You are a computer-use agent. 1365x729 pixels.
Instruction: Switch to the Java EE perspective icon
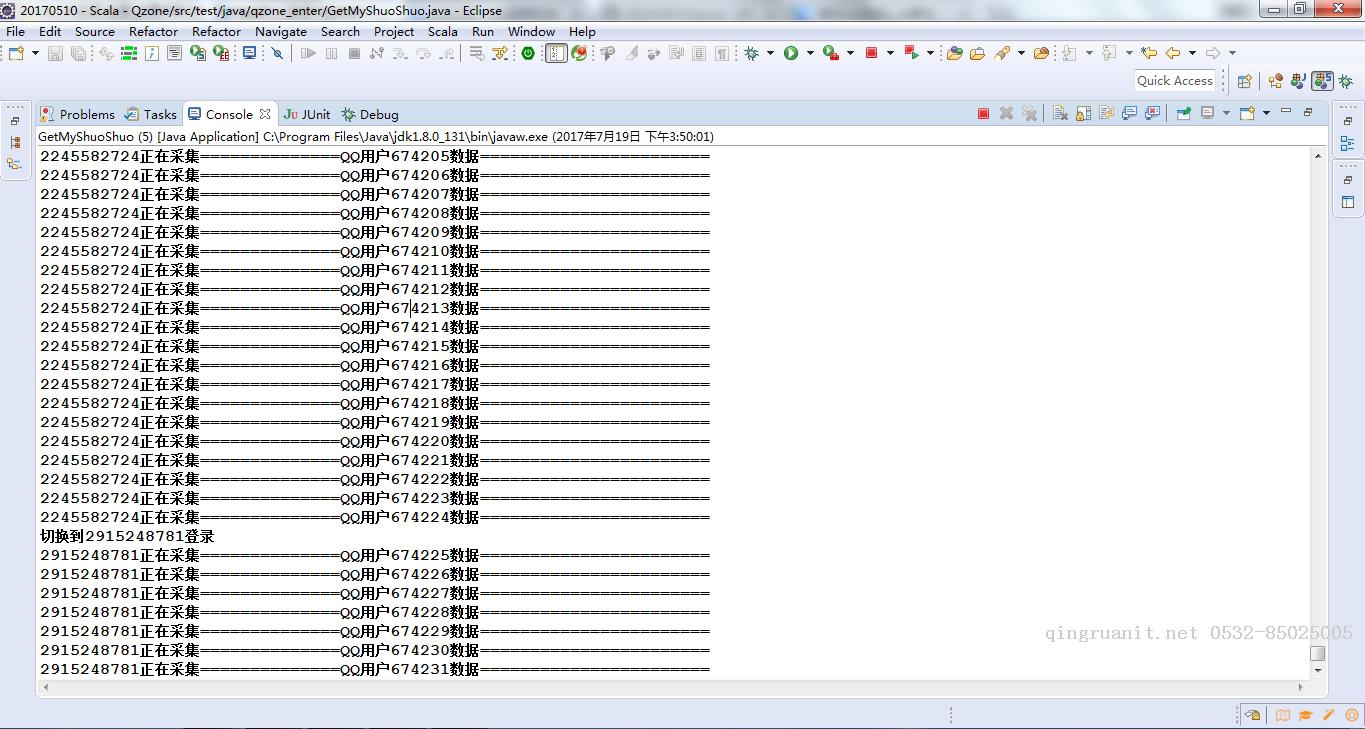pyautogui.click(x=1276, y=81)
